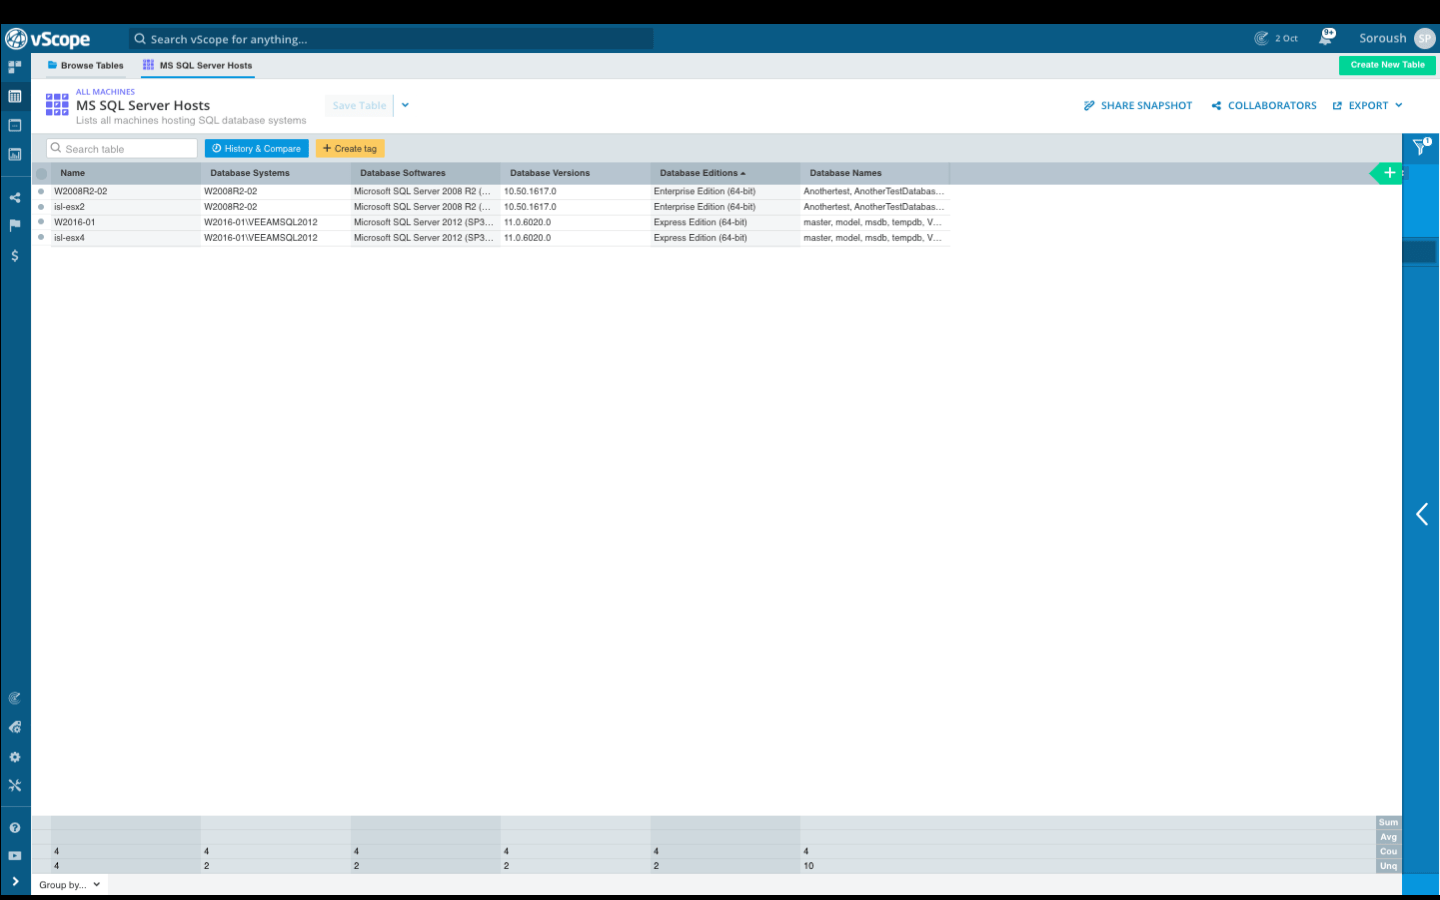The image size is (1440, 900).
Task: Click the Sum summary row label
Action: (x=1388, y=823)
